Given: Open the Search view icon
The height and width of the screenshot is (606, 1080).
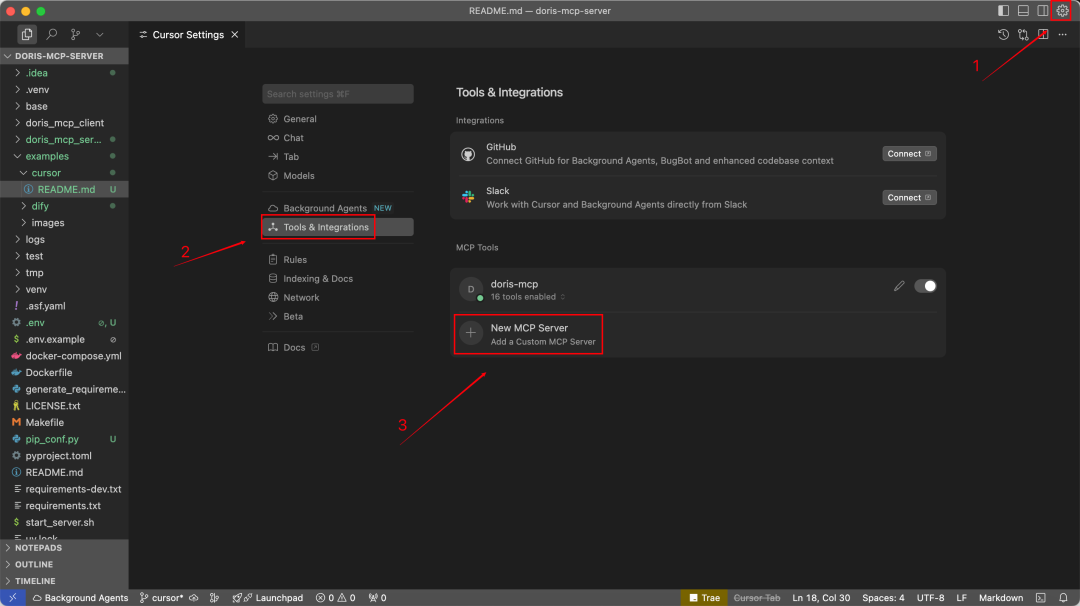Looking at the screenshot, I should click(52, 34).
